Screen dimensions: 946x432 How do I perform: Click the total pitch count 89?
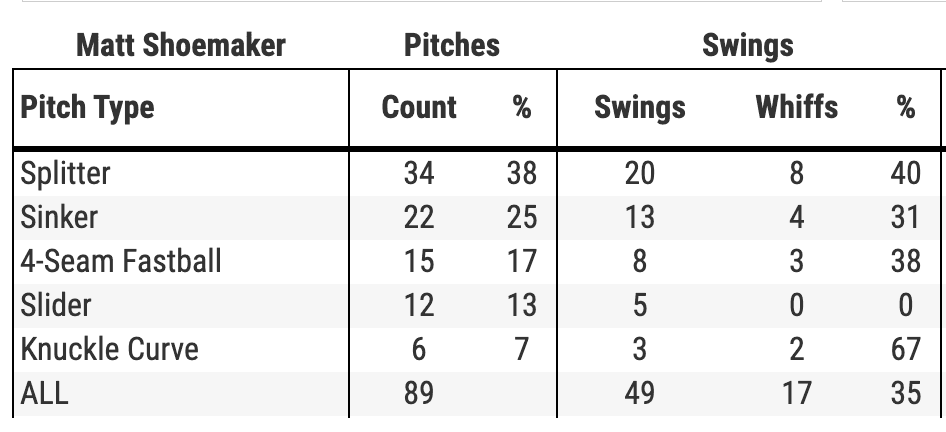[x=419, y=393]
